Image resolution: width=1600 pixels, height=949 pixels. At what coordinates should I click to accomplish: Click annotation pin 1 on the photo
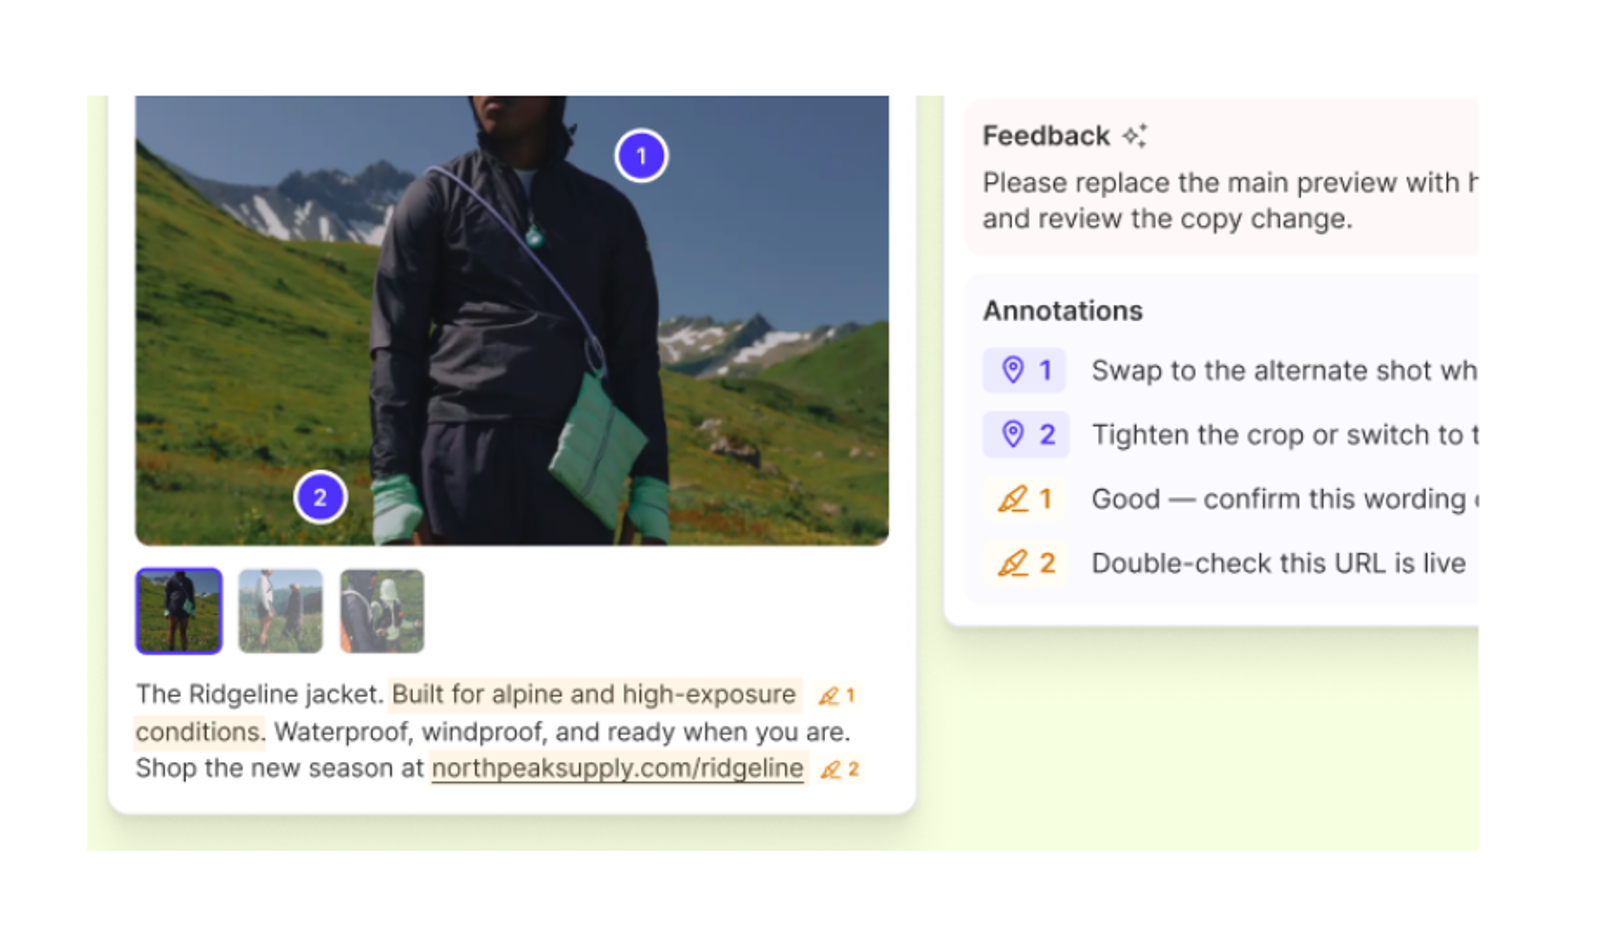[641, 156]
